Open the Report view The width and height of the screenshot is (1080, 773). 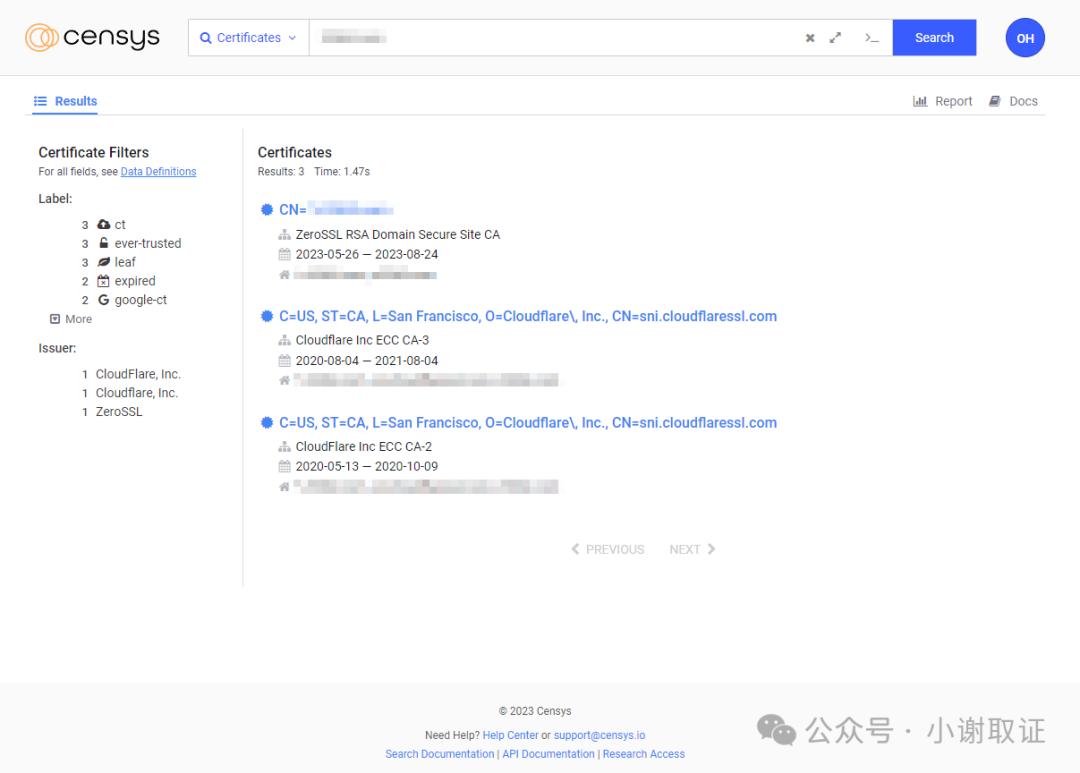click(942, 101)
